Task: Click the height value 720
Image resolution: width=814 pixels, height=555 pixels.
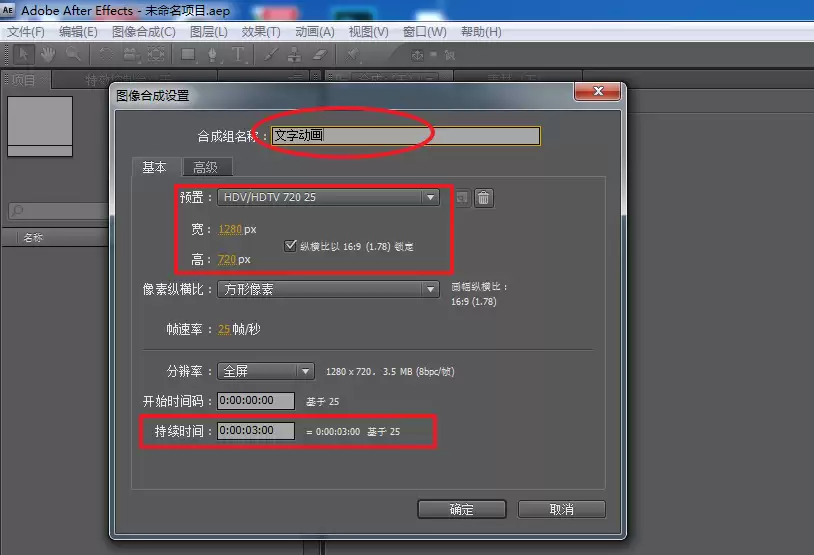Action: (227, 259)
